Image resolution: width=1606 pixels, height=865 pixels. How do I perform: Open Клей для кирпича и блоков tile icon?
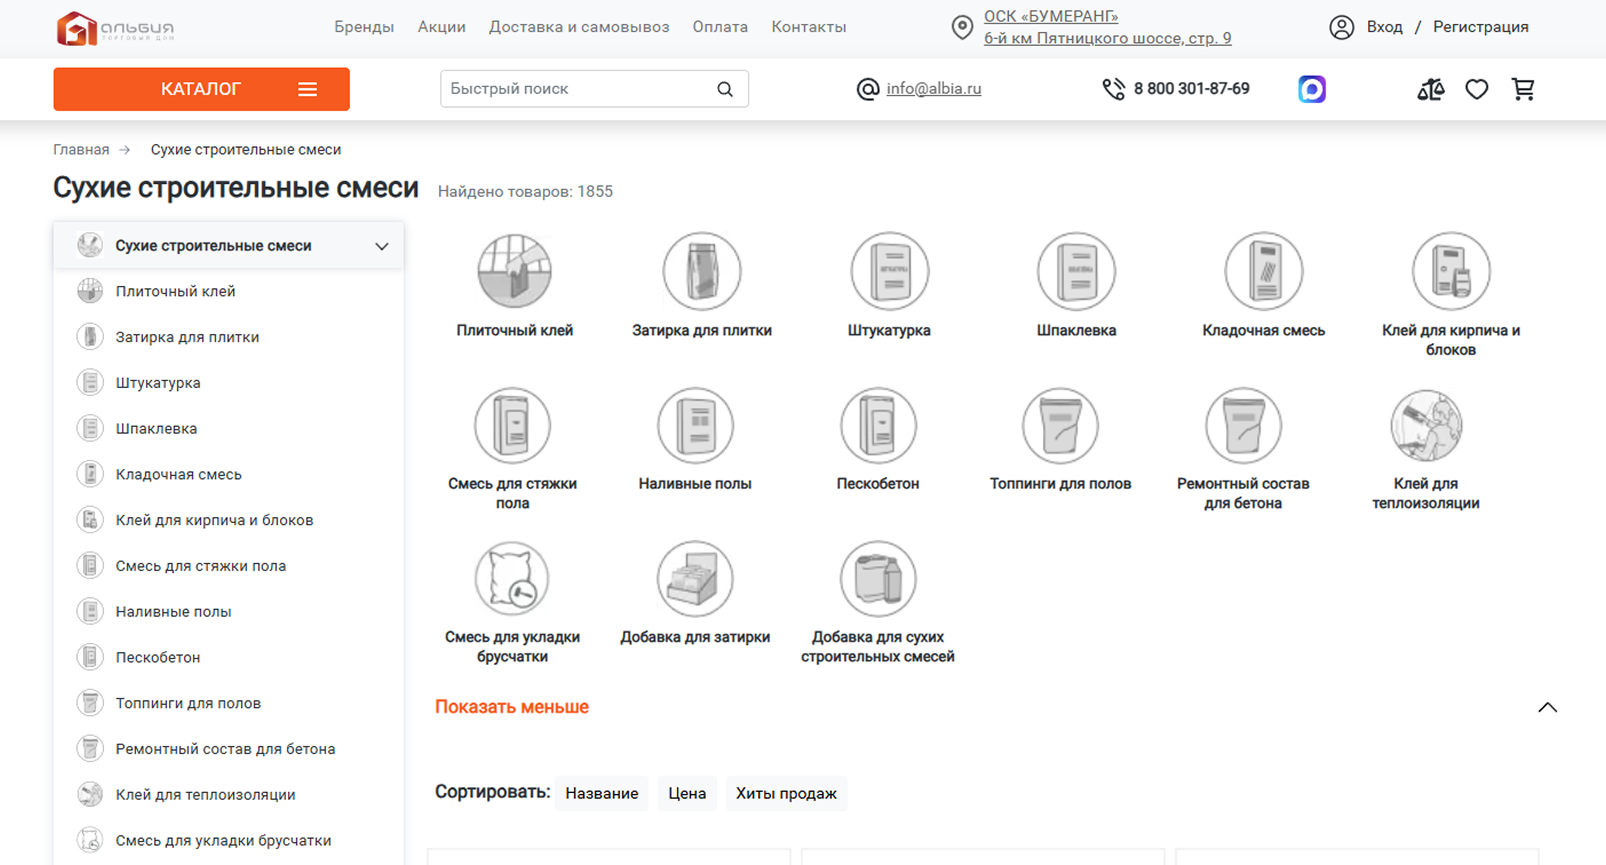[1451, 271]
